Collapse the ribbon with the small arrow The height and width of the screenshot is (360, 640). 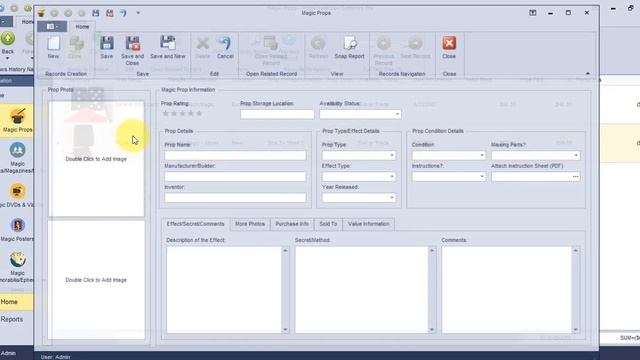(588, 74)
